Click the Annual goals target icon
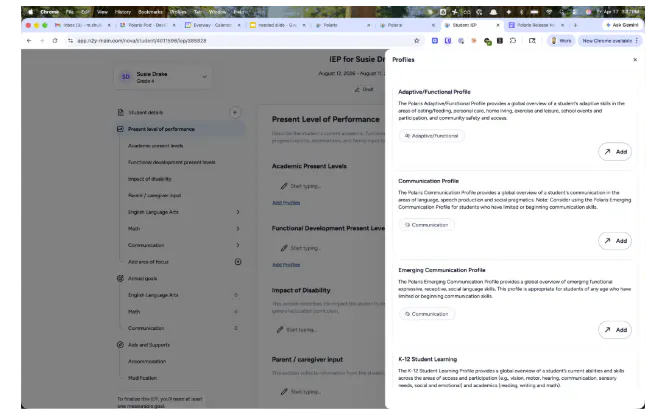 click(121, 280)
